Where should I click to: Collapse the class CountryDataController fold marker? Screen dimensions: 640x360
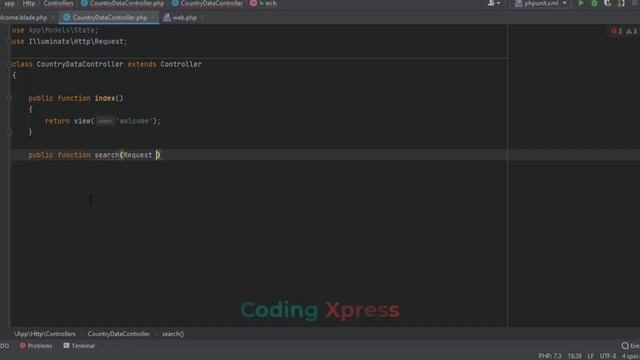(x=9, y=64)
